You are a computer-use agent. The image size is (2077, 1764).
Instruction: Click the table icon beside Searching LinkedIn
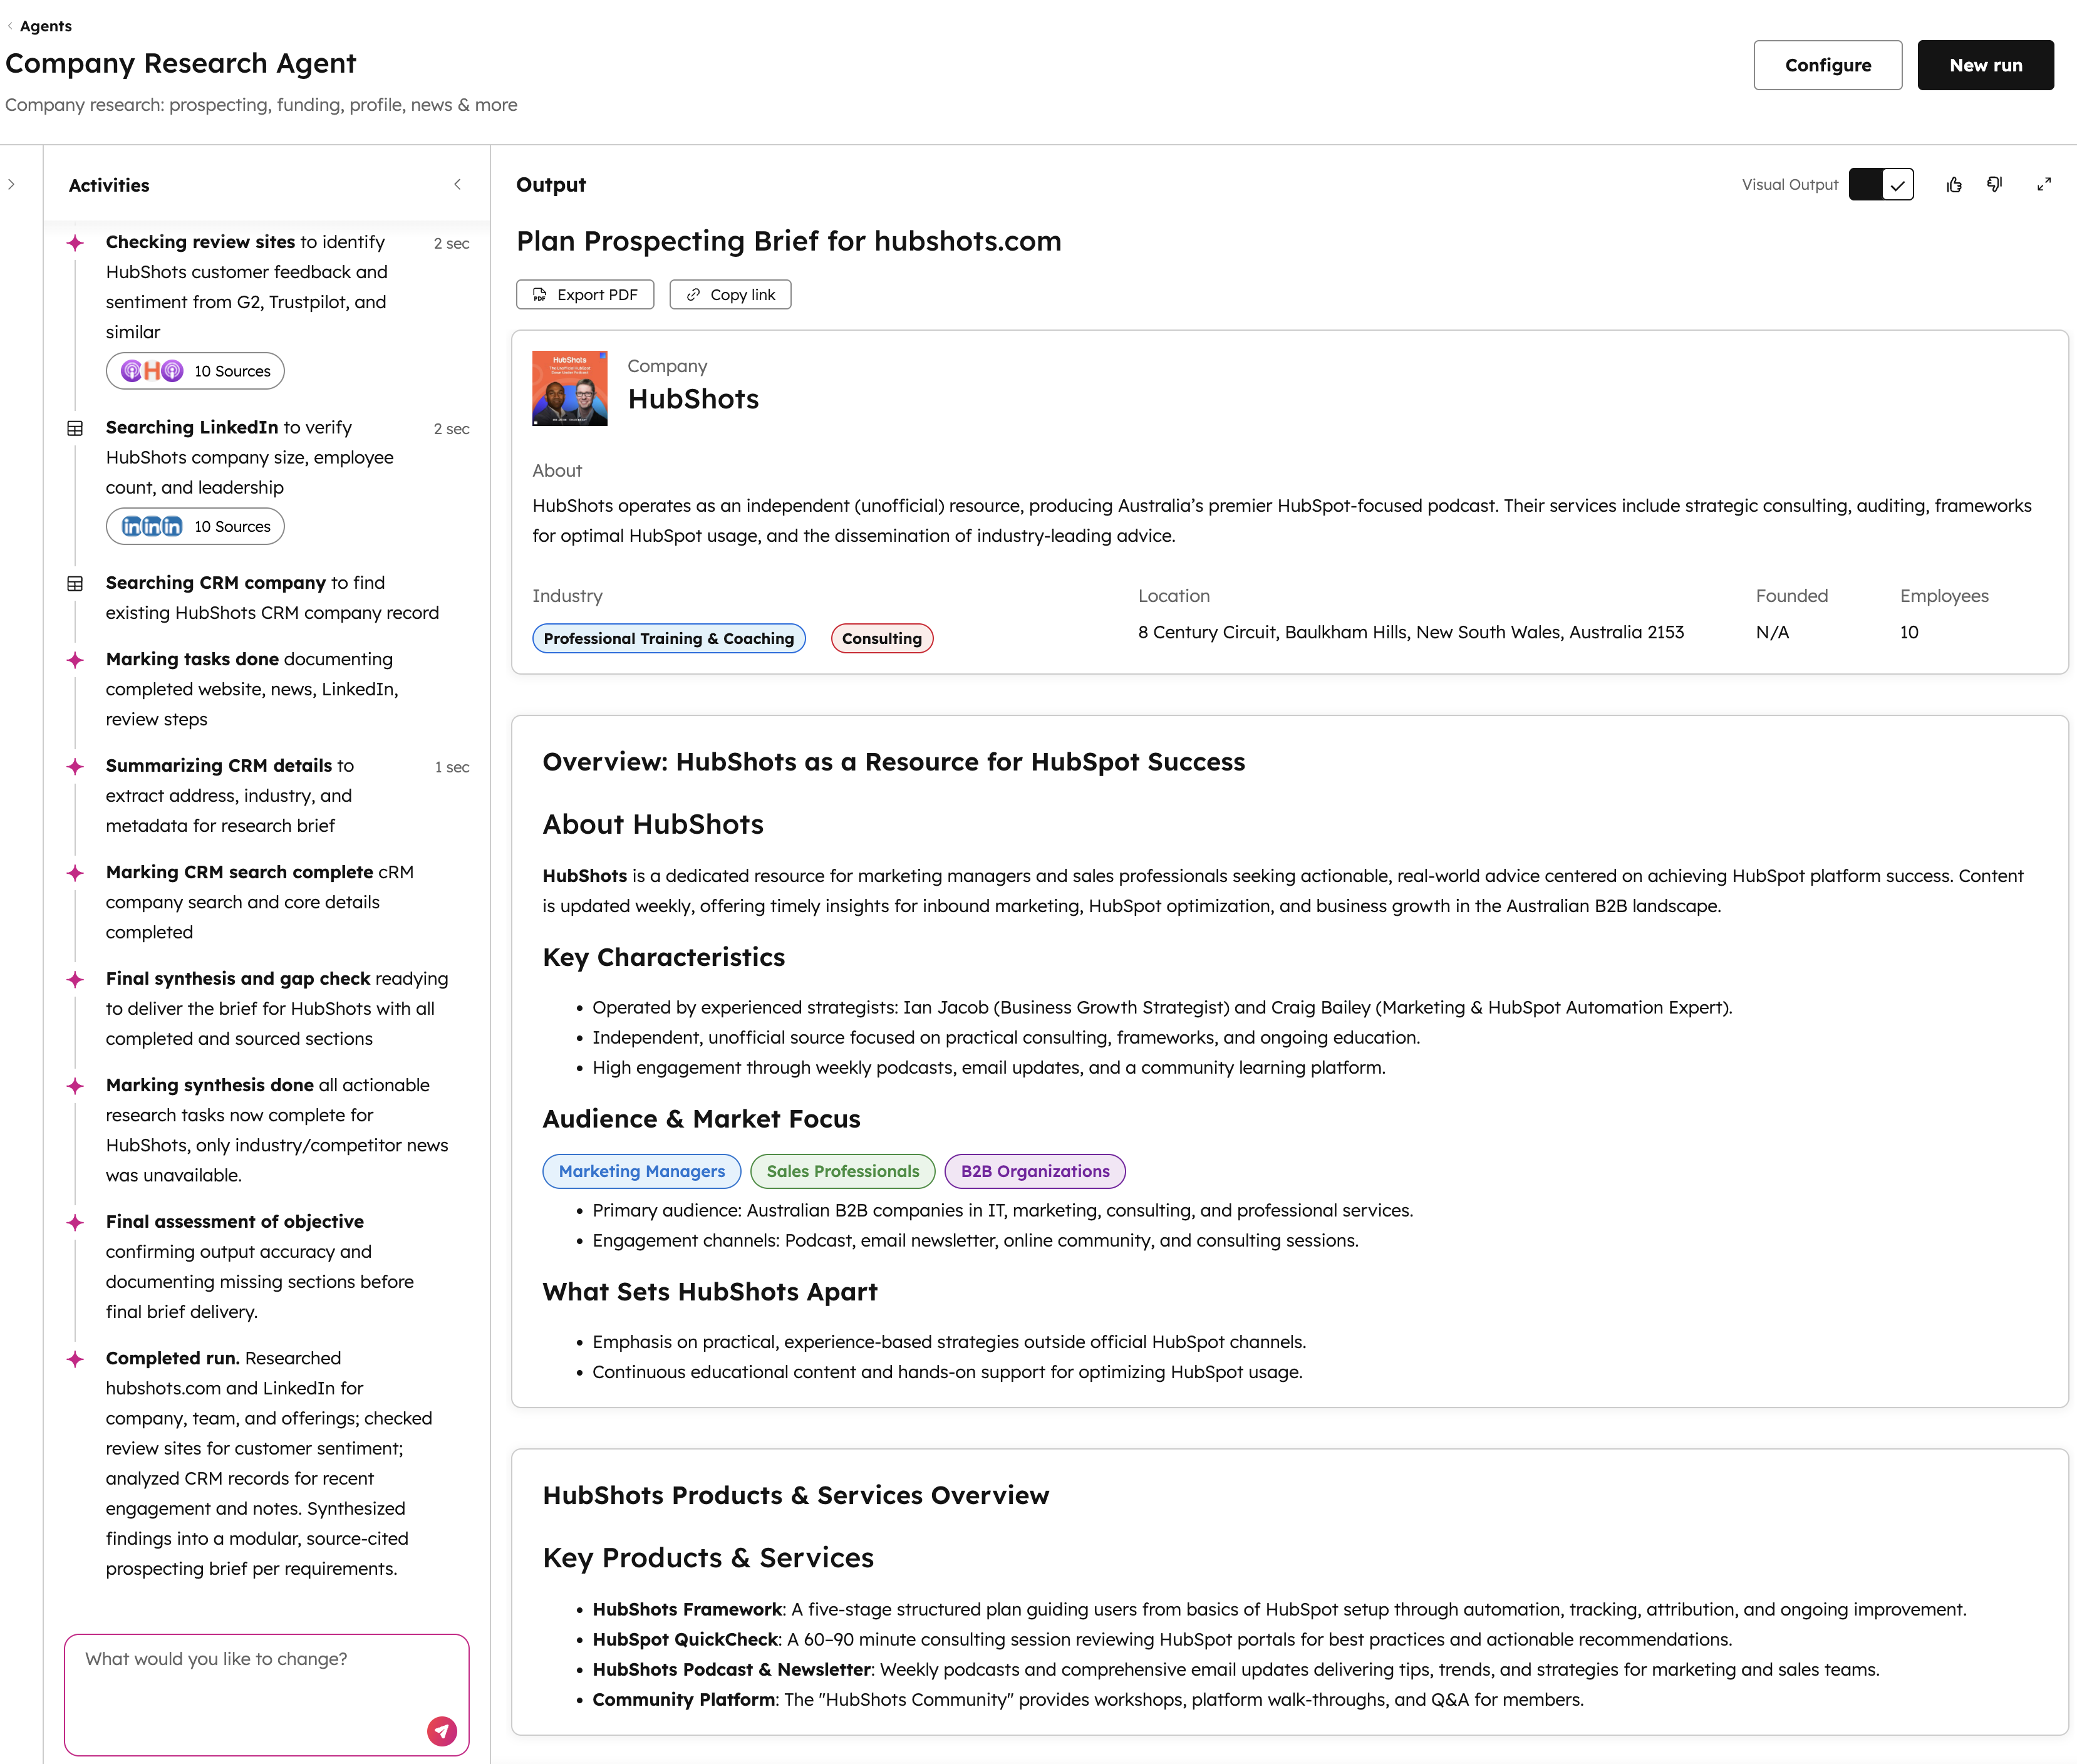(77, 428)
